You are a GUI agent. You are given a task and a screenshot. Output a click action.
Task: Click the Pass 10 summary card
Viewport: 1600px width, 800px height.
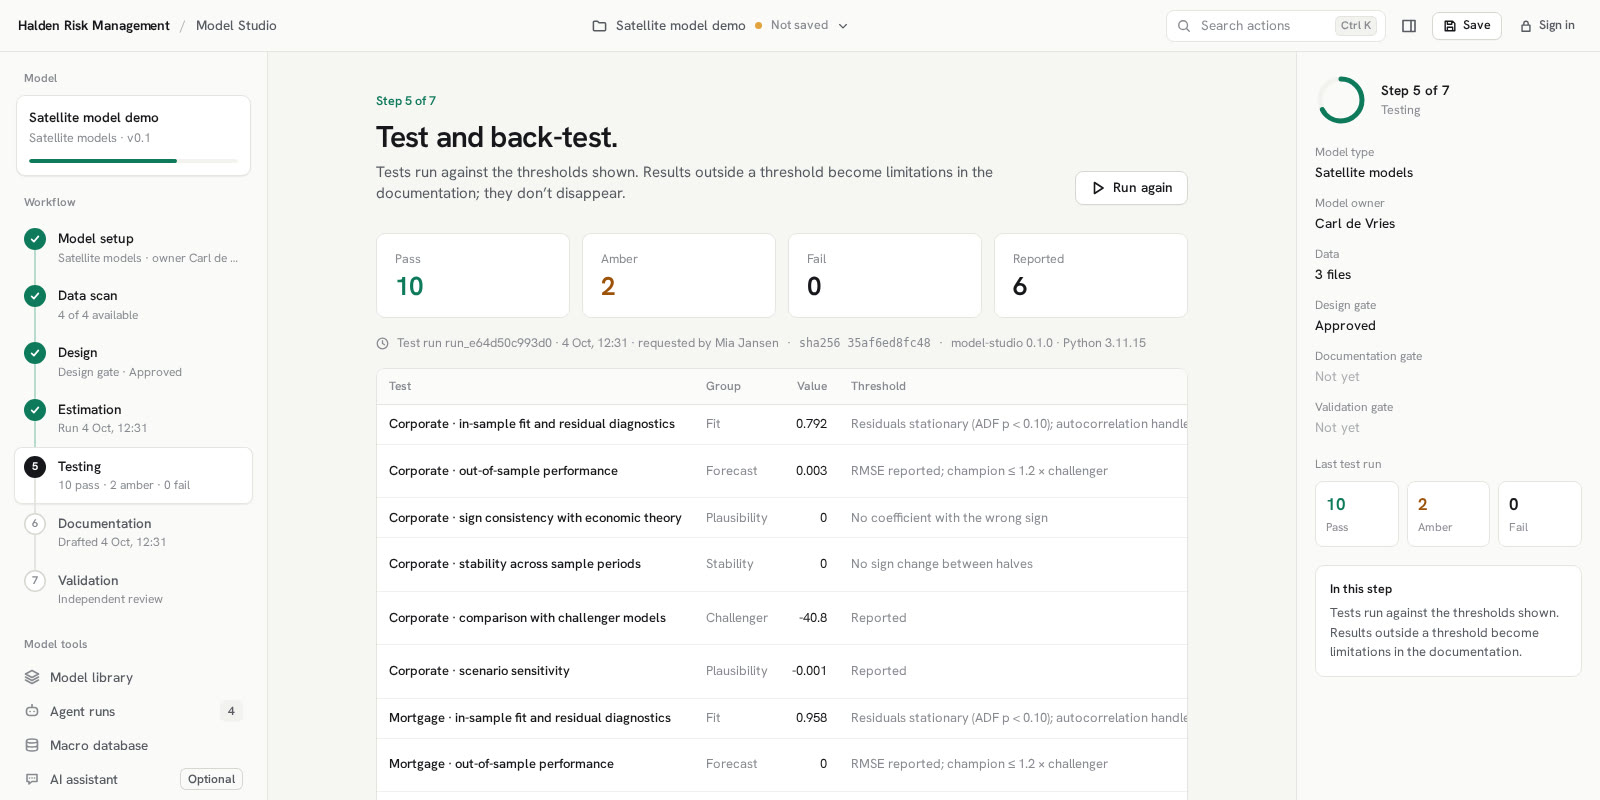[x=473, y=276]
